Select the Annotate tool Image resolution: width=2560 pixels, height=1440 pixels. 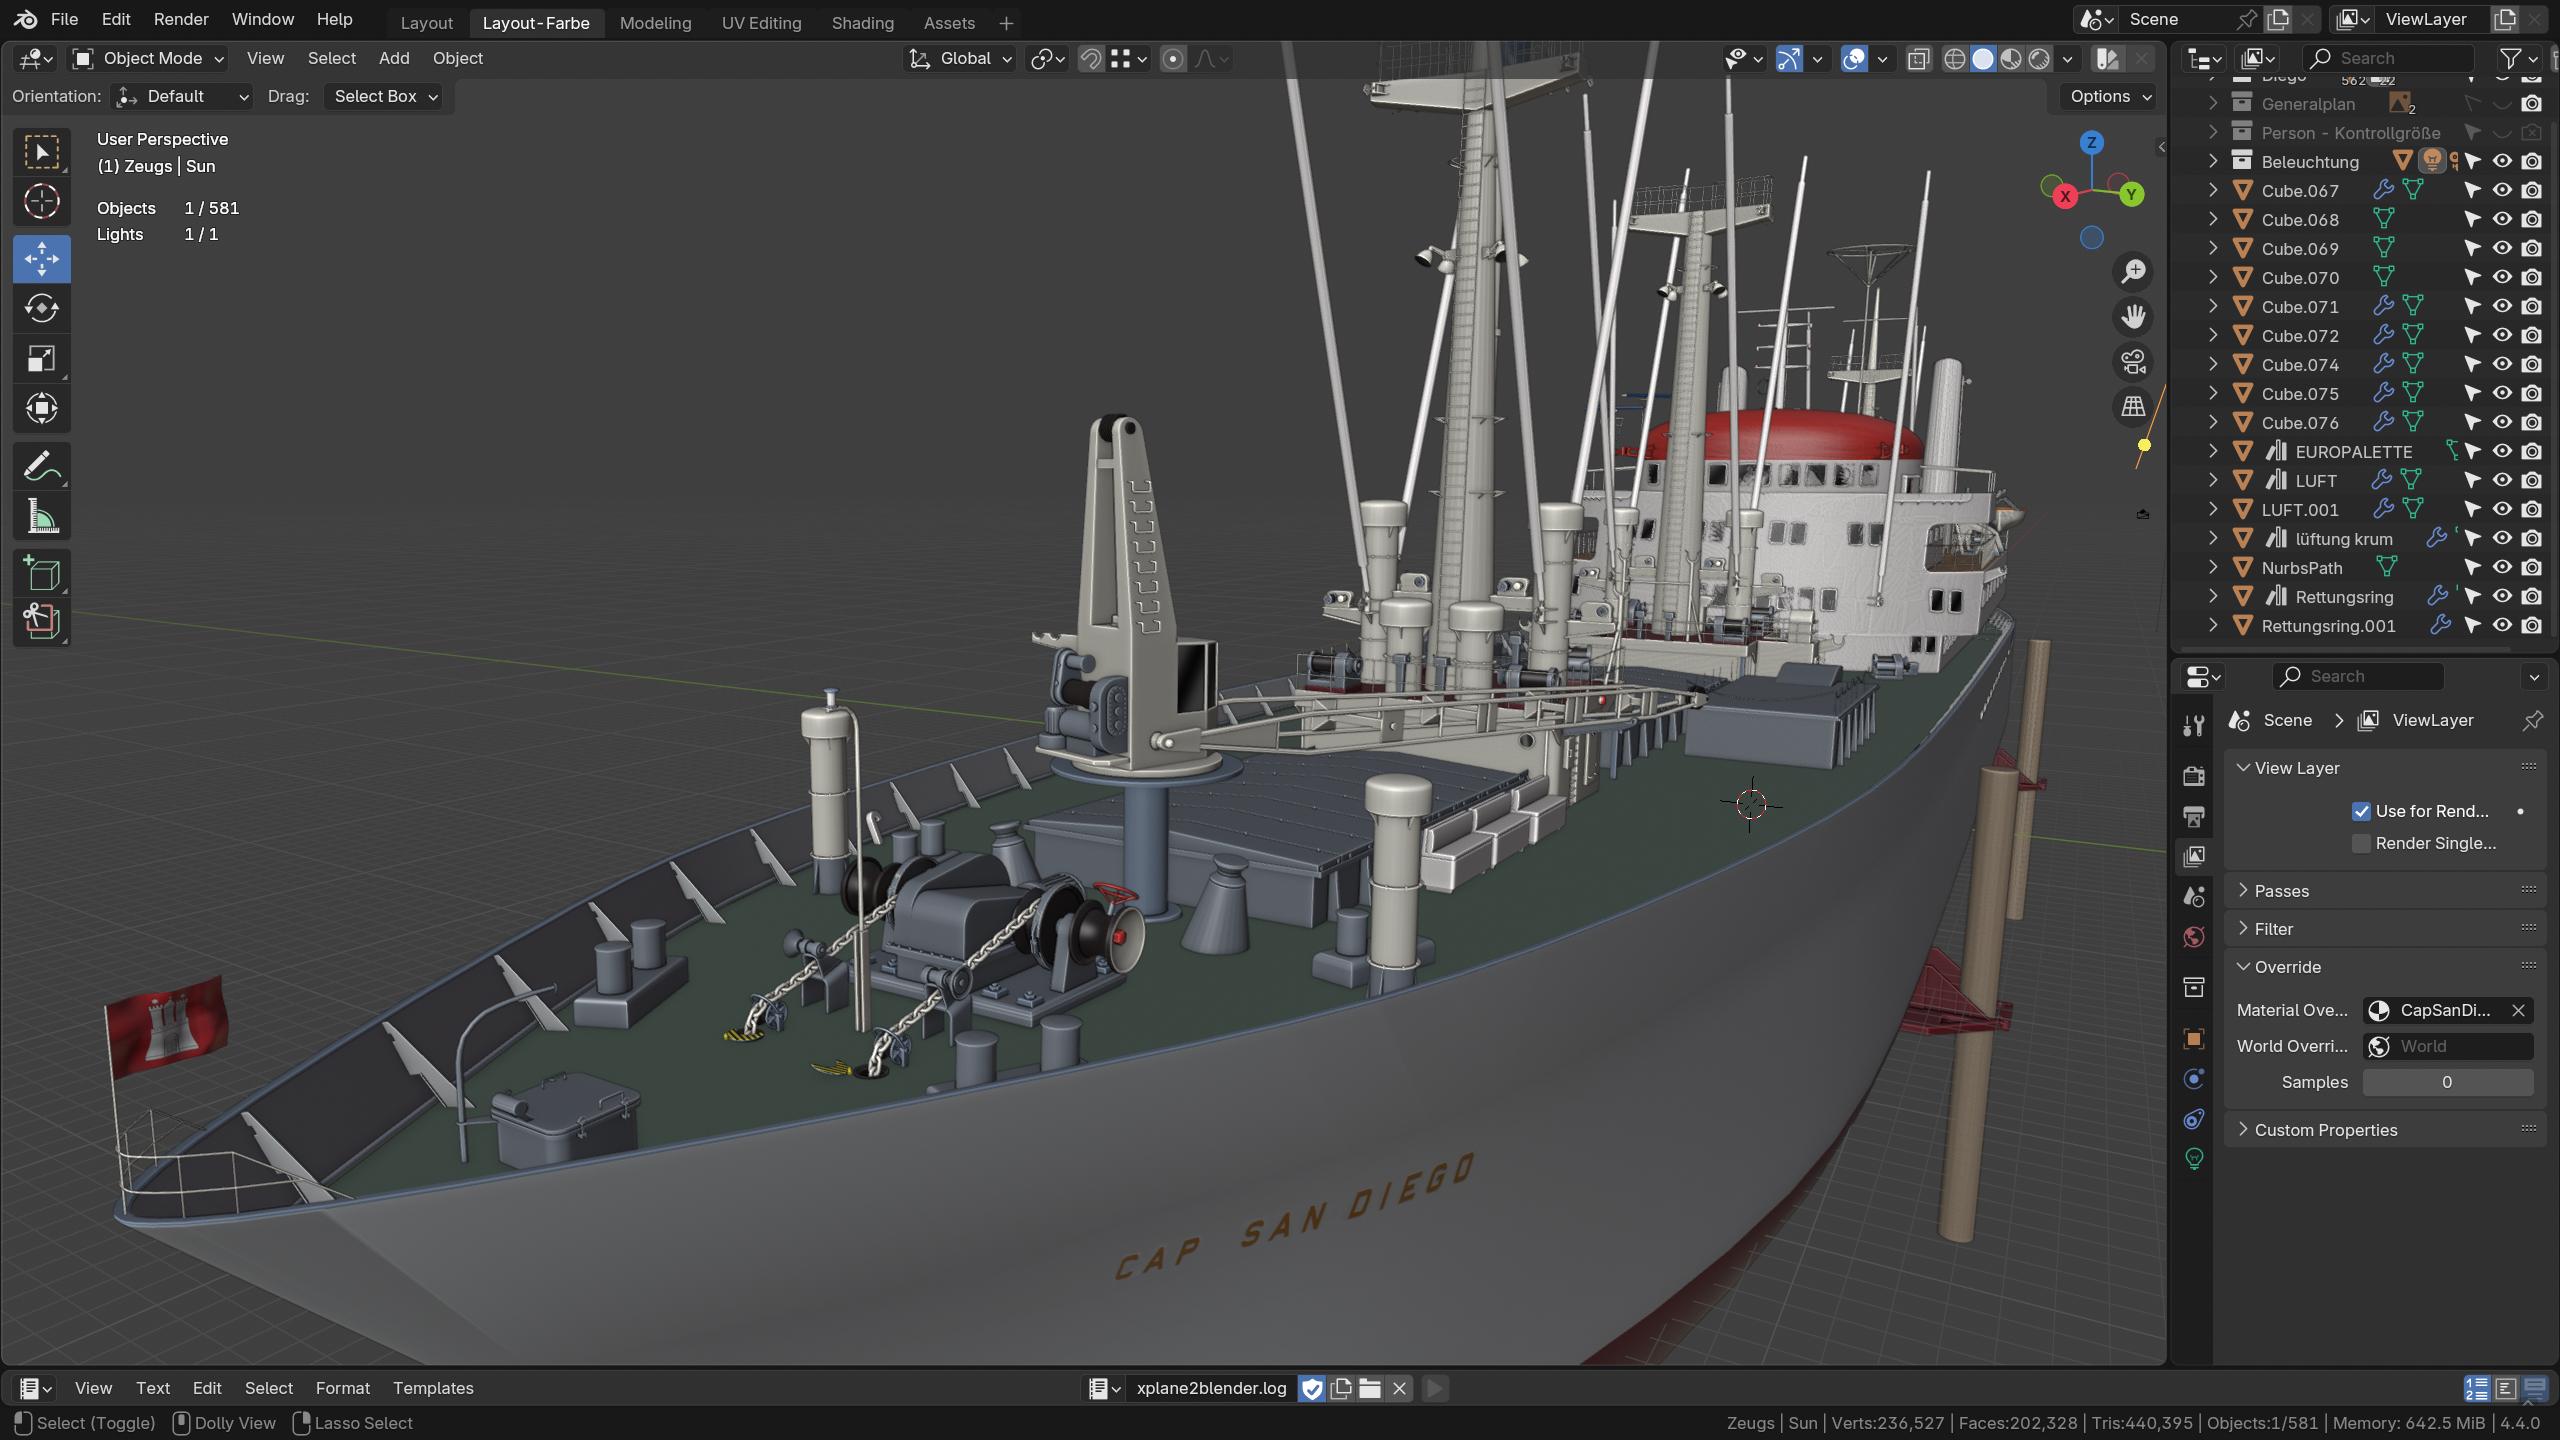click(41, 466)
